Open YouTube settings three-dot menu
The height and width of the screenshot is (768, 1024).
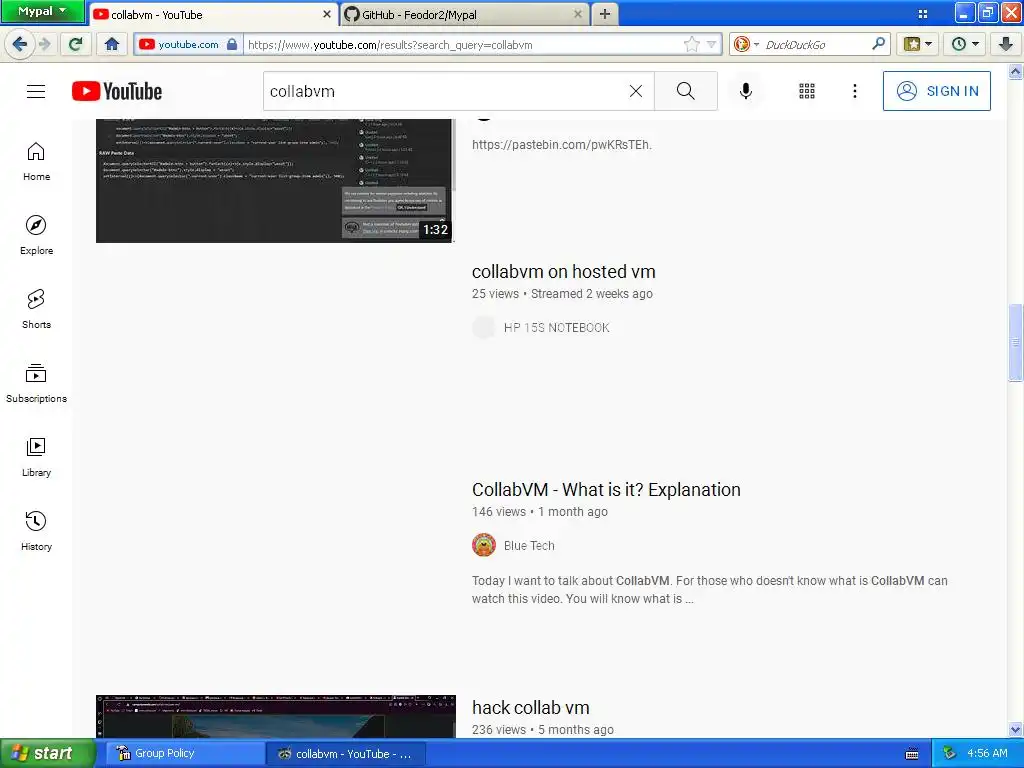pyautogui.click(x=854, y=91)
